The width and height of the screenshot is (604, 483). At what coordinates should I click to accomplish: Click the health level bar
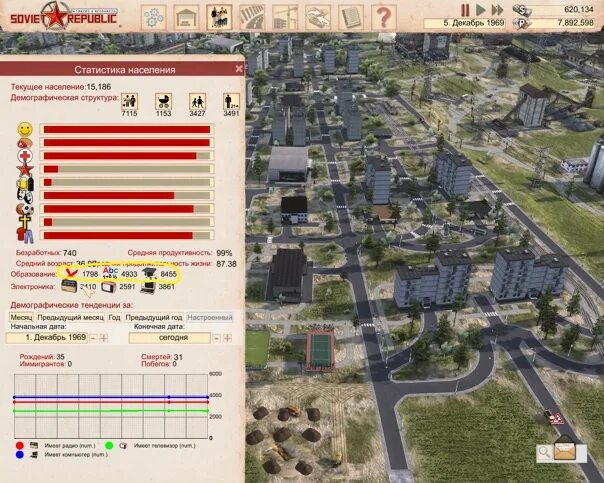pos(127,156)
